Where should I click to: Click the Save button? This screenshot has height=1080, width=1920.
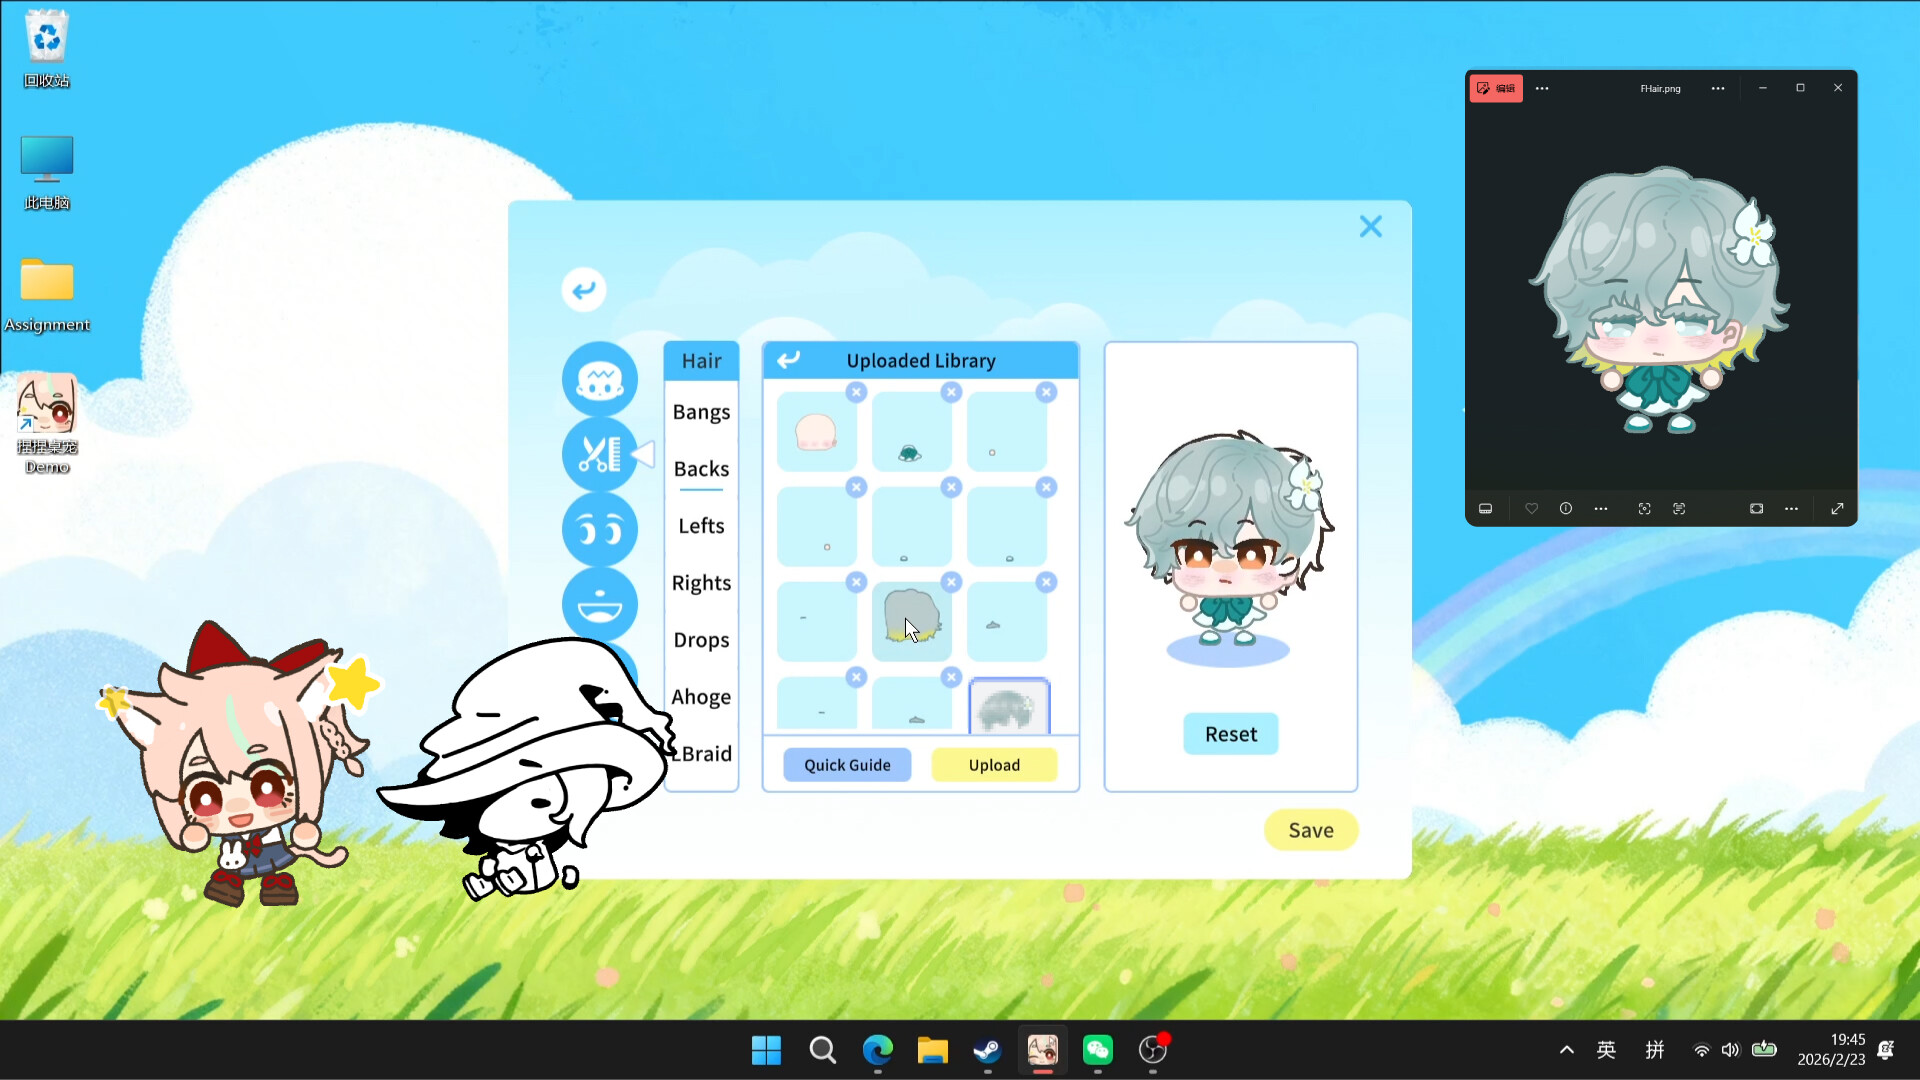pos(1310,830)
